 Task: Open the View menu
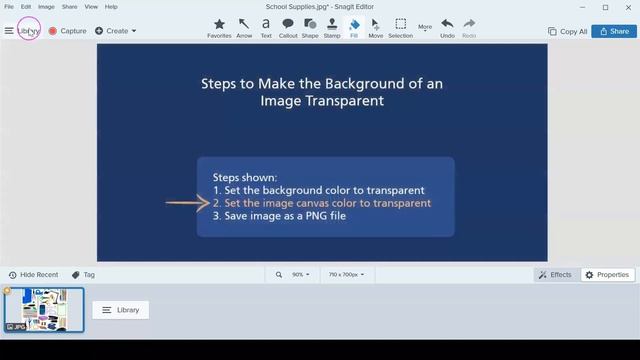coord(91,7)
